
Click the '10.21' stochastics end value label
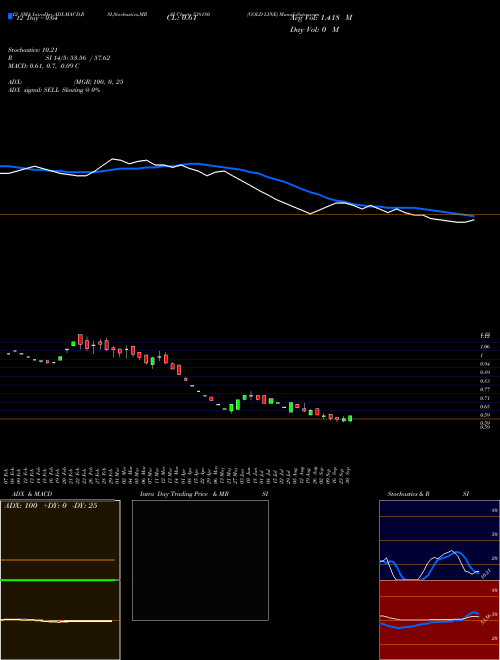(486, 573)
